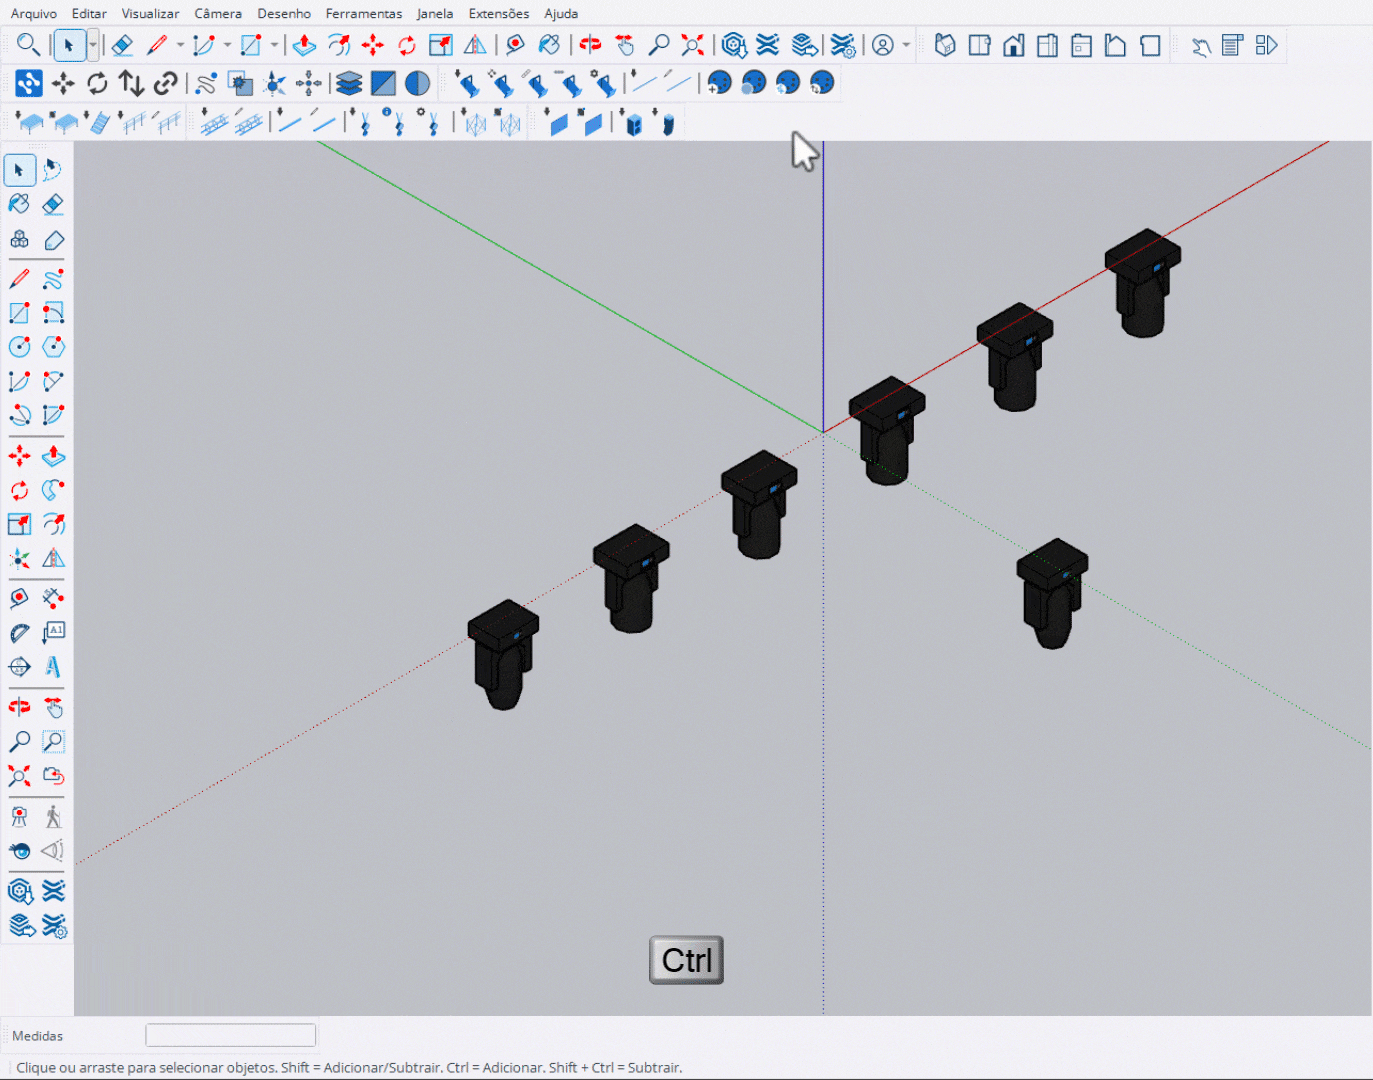1373x1080 pixels.
Task: Open the Arquivo menu
Action: click(34, 13)
